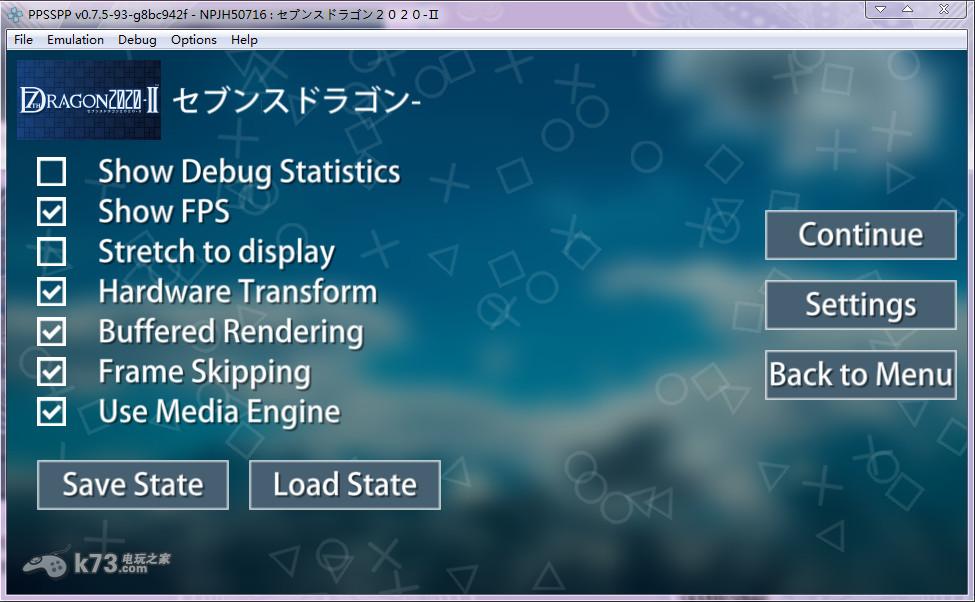Screen dimensions: 975x602
Task: Click the PPSSPP app icon in title bar
Action: (14, 13)
